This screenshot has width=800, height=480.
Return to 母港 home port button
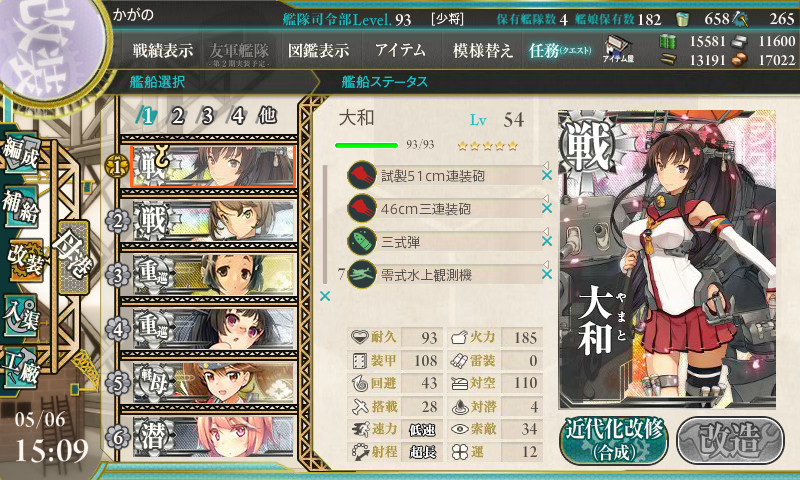point(73,257)
